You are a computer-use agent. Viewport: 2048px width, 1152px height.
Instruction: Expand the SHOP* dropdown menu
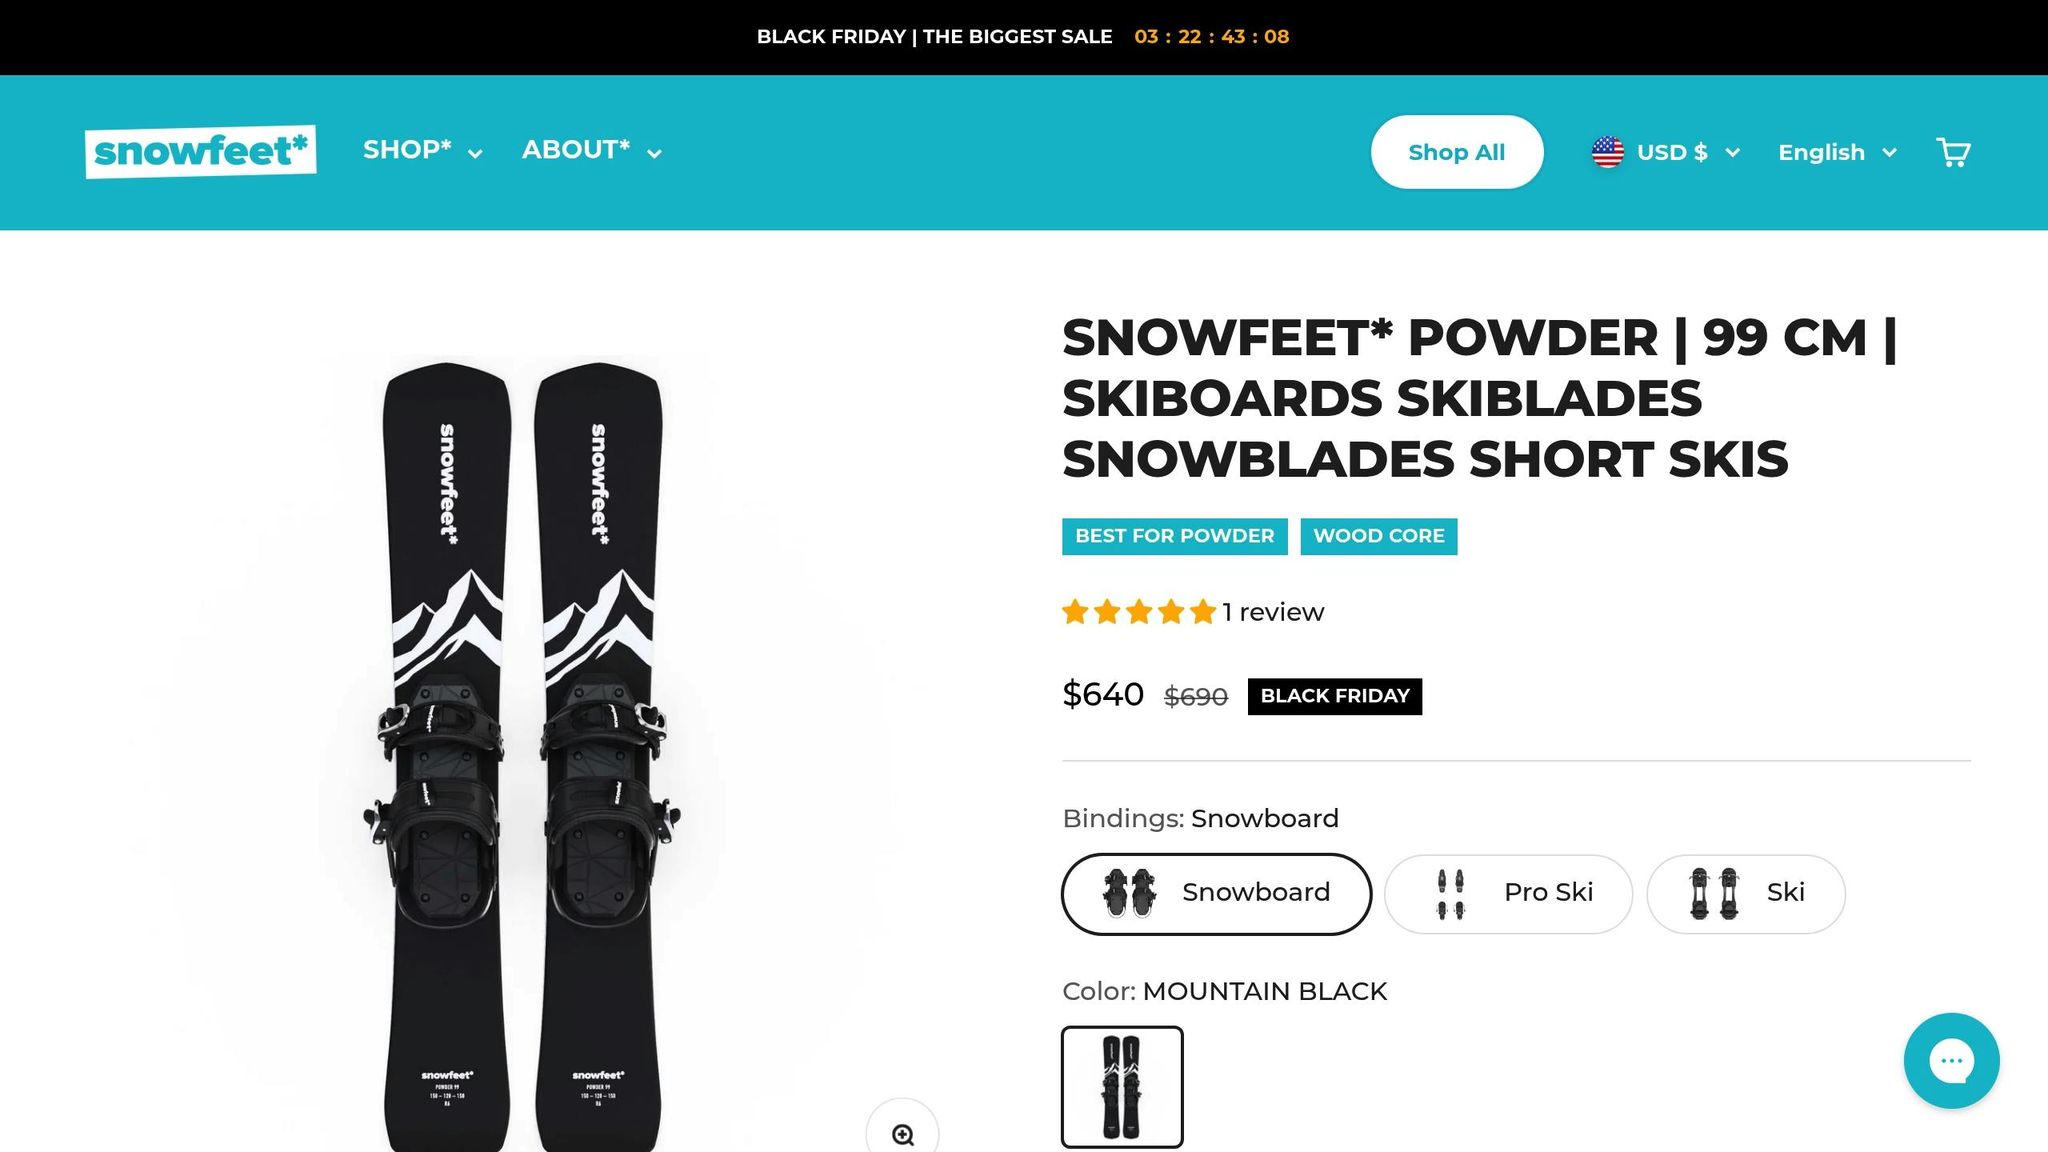pyautogui.click(x=422, y=150)
